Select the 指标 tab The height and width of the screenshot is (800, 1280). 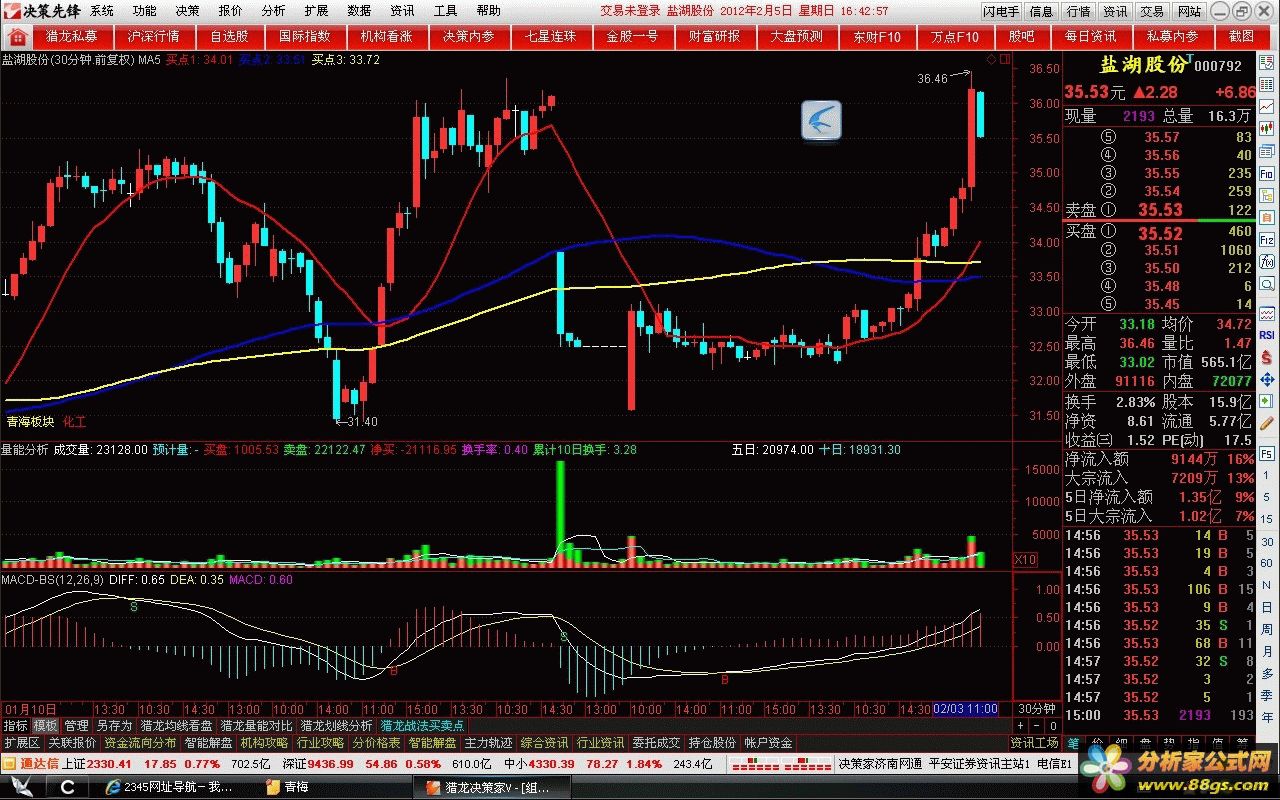point(15,725)
